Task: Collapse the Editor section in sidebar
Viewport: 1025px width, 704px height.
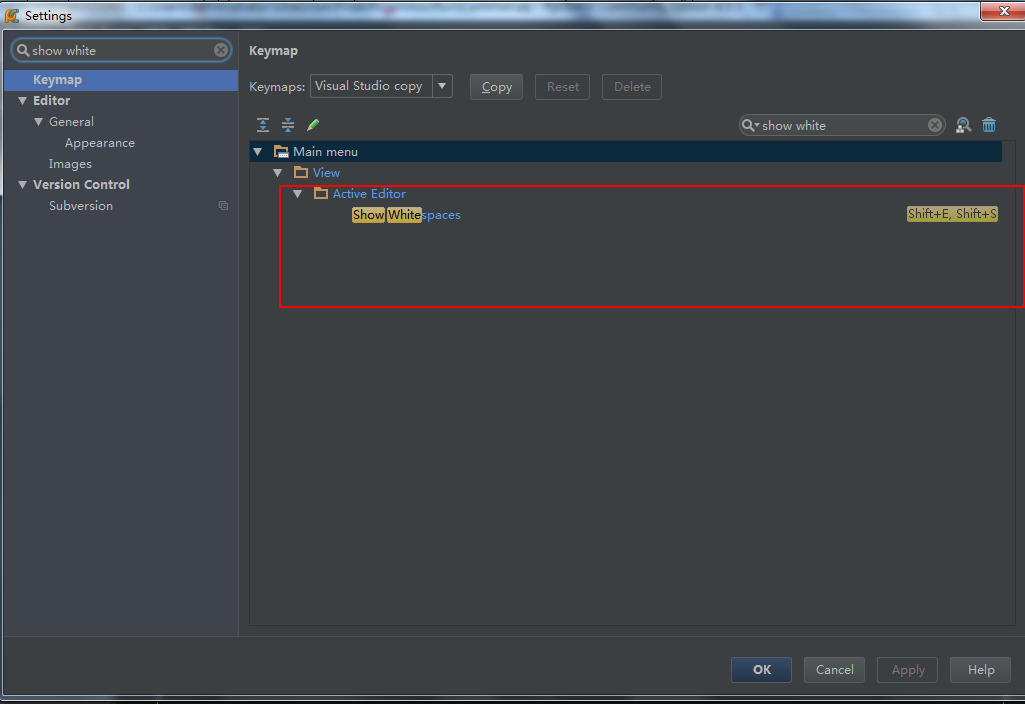Action: (x=23, y=101)
